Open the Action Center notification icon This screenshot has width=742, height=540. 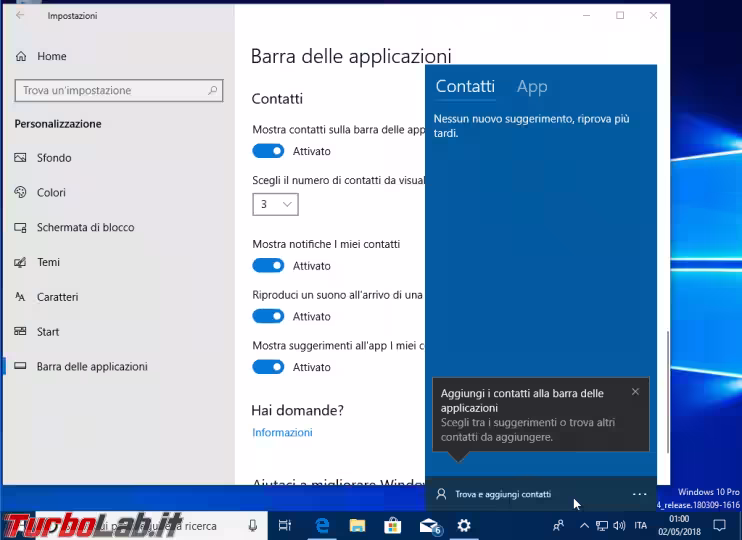(719, 525)
